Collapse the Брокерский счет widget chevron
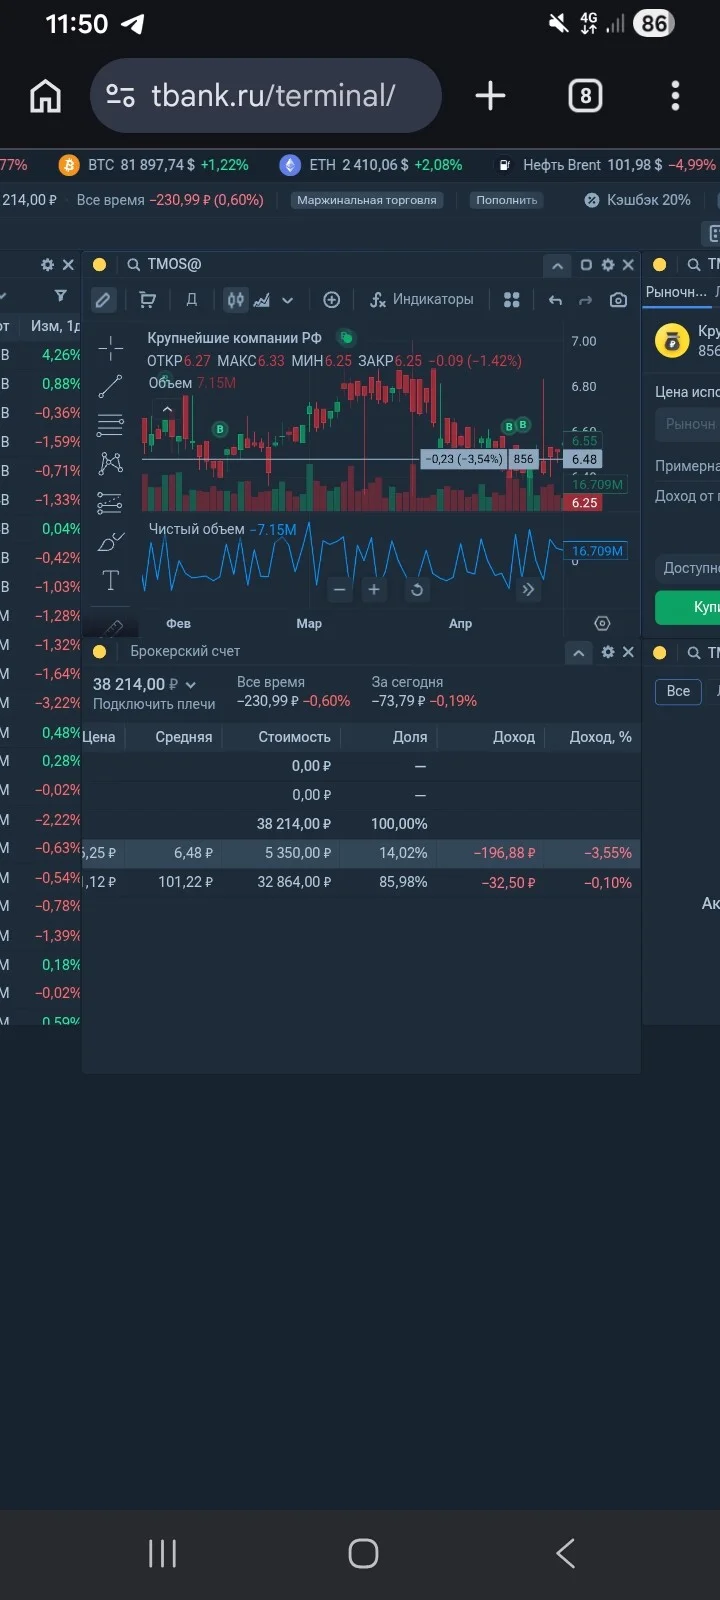This screenshot has width=720, height=1600. (x=578, y=652)
